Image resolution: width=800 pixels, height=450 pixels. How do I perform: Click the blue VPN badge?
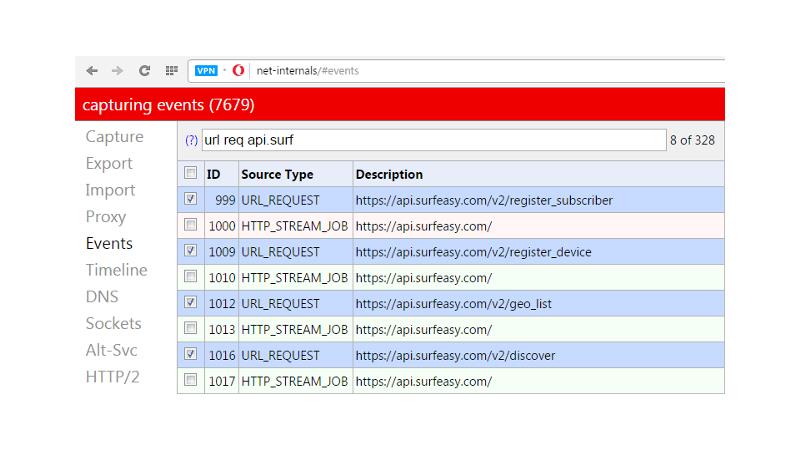(206, 70)
